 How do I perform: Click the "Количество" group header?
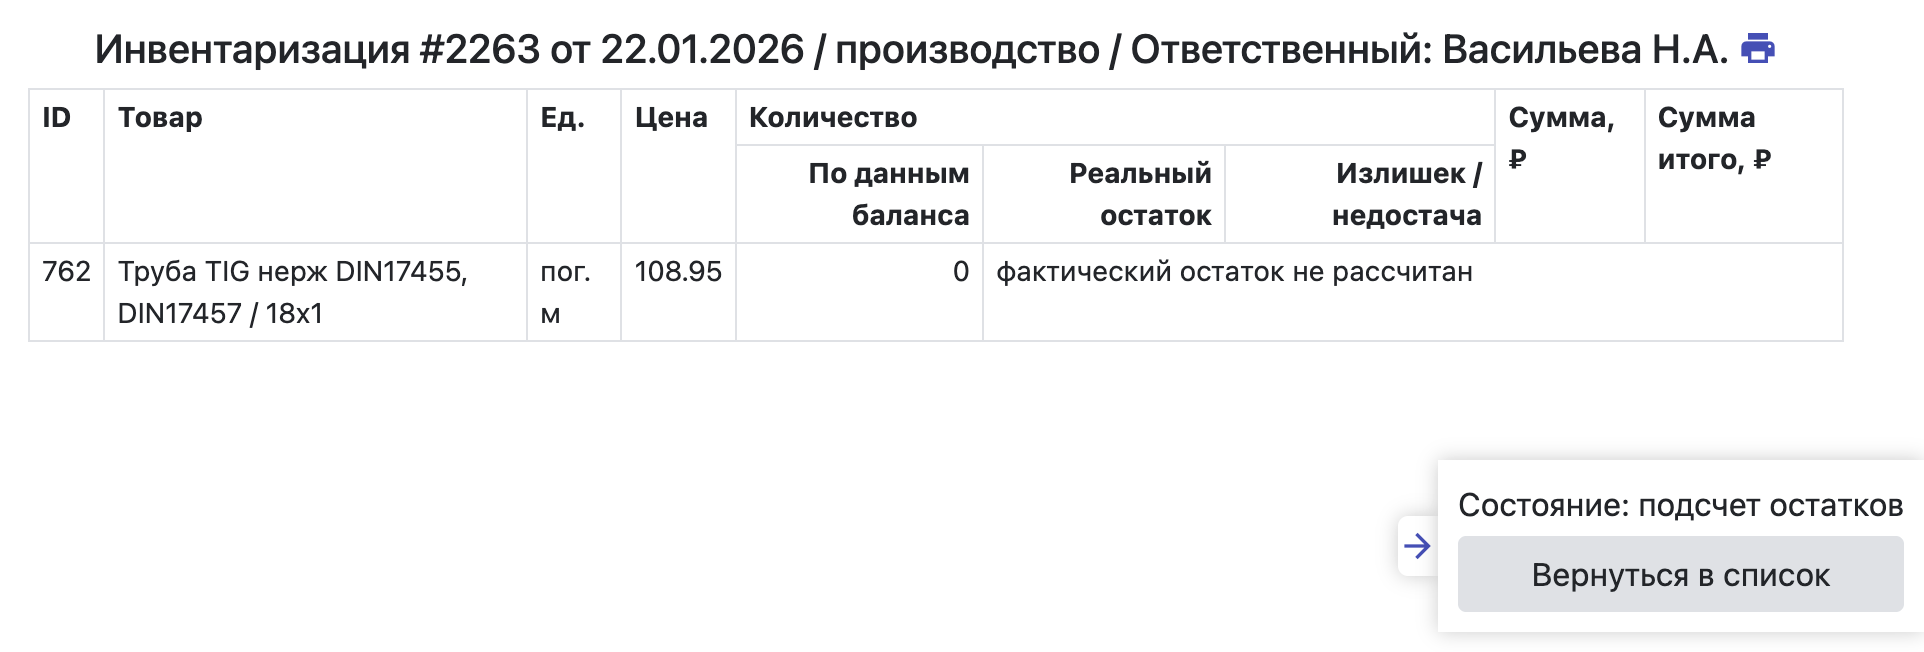(x=833, y=118)
